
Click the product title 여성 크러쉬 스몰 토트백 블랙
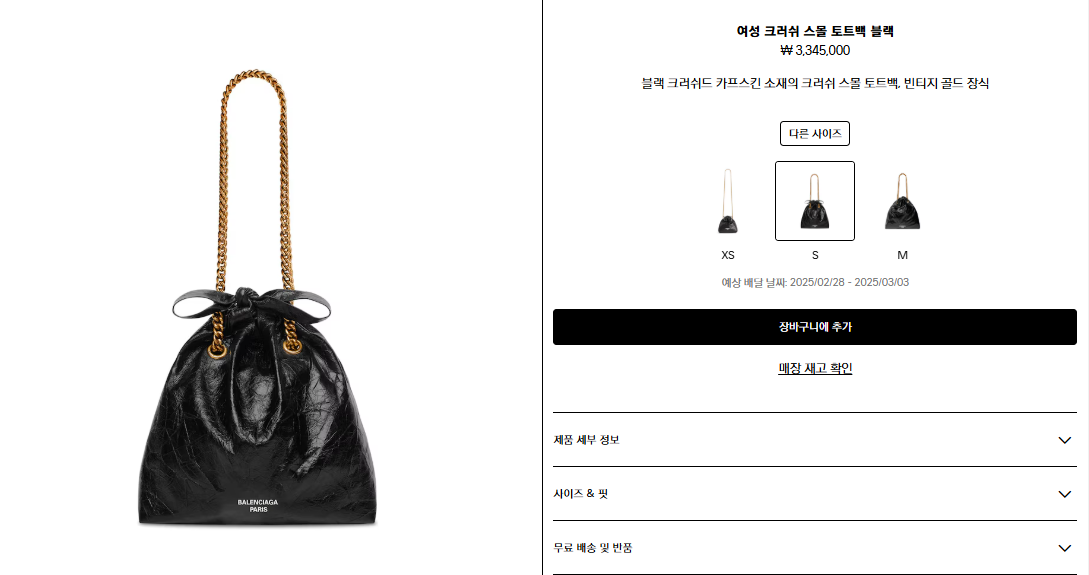[815, 31]
